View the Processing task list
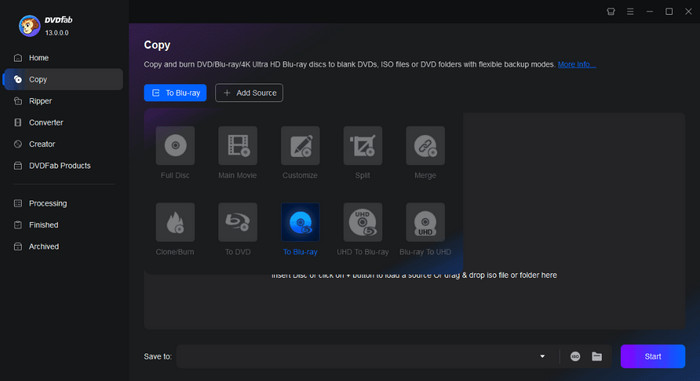 63,203
